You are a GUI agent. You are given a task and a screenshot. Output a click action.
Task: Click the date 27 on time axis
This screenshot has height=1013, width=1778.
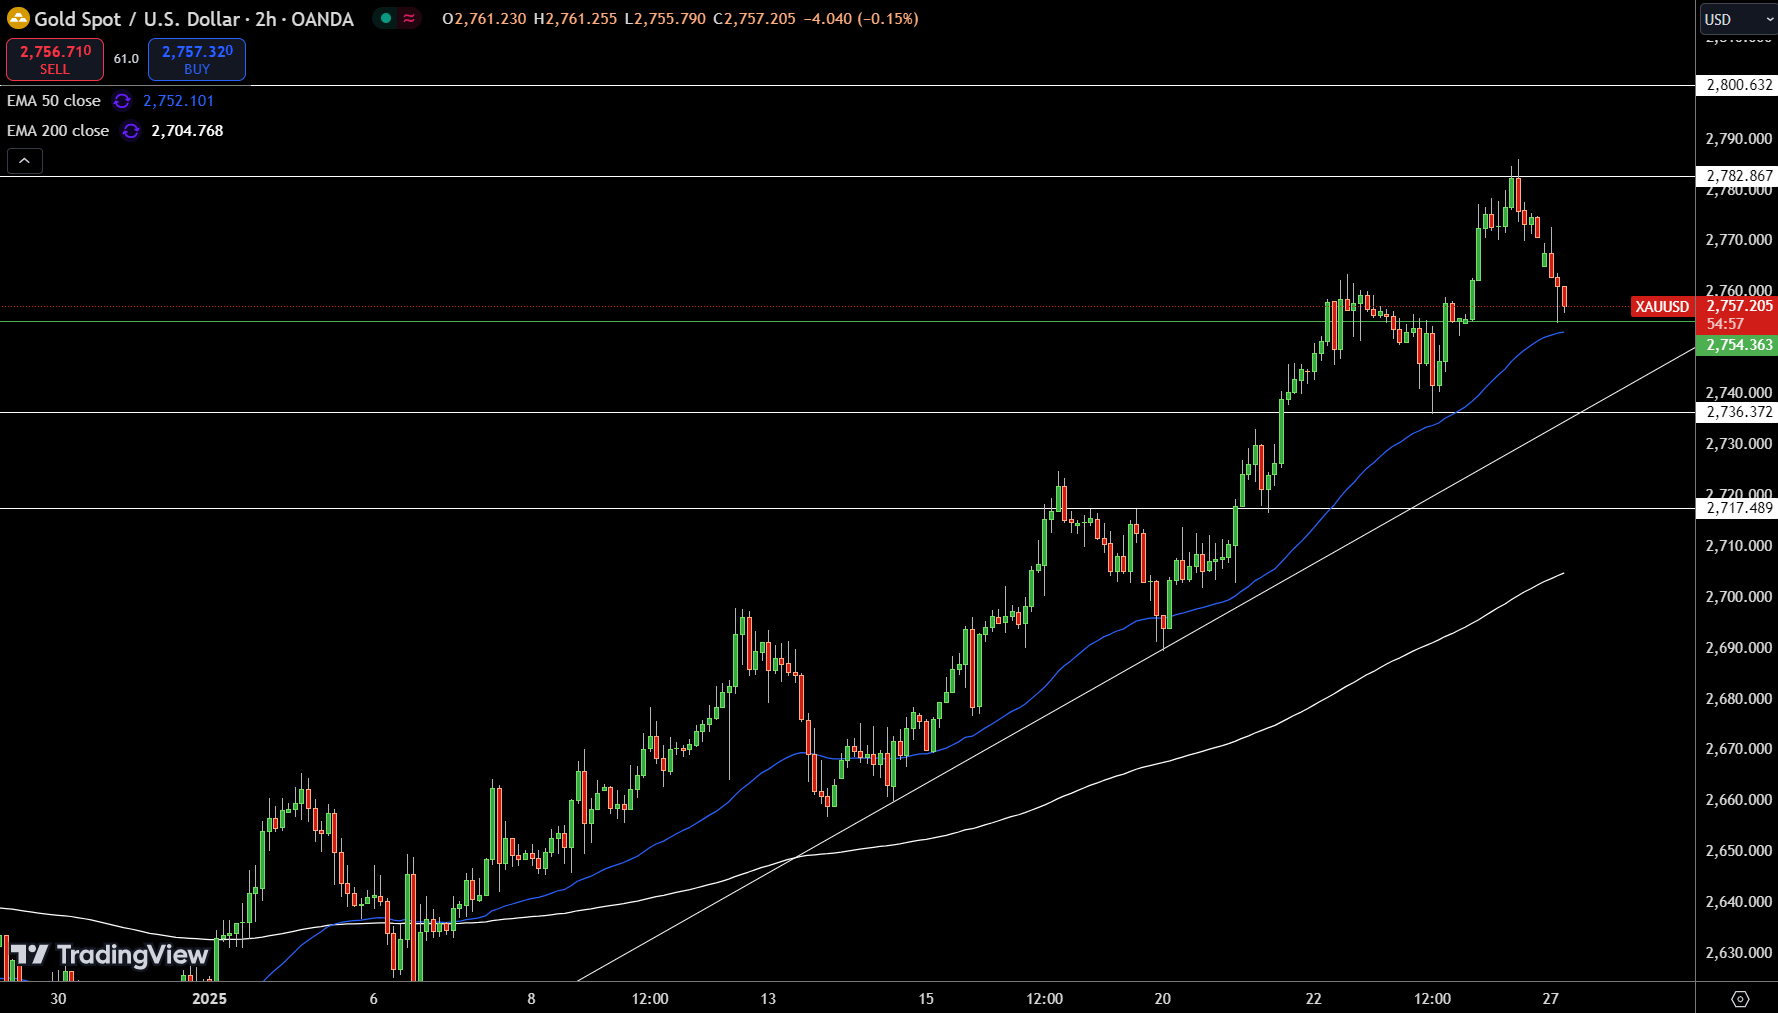[x=1550, y=998]
